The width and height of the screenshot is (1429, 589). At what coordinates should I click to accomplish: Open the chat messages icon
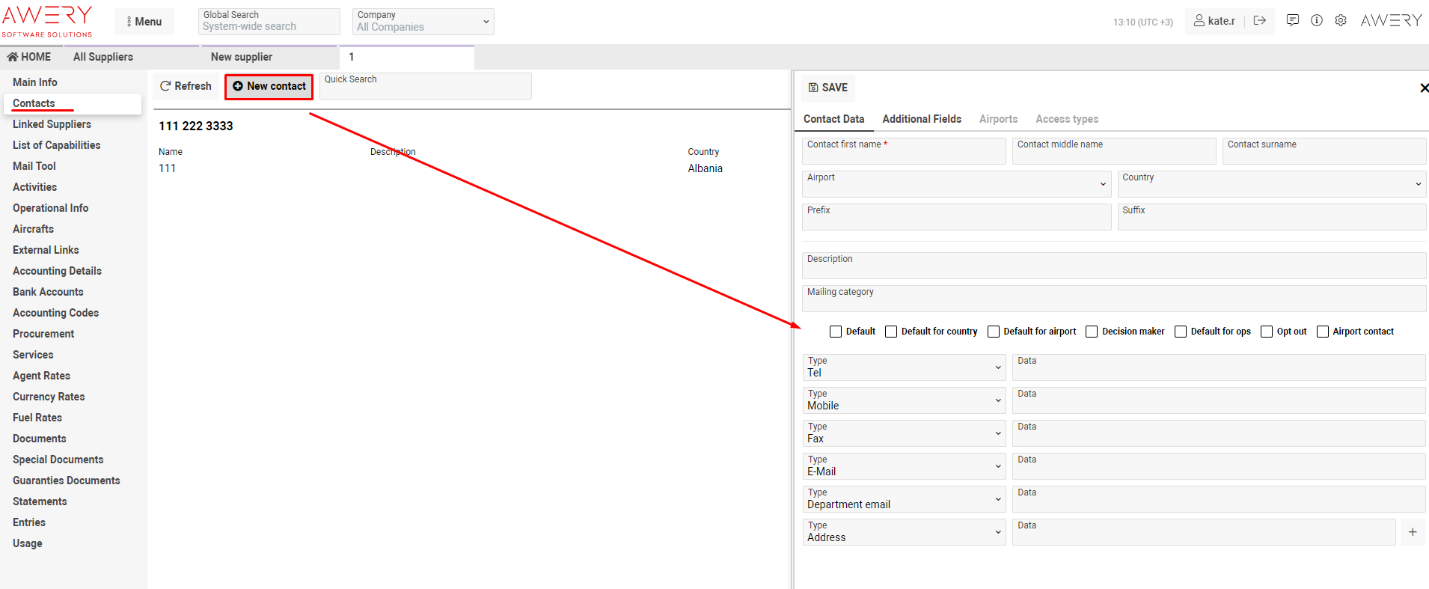tap(1293, 20)
